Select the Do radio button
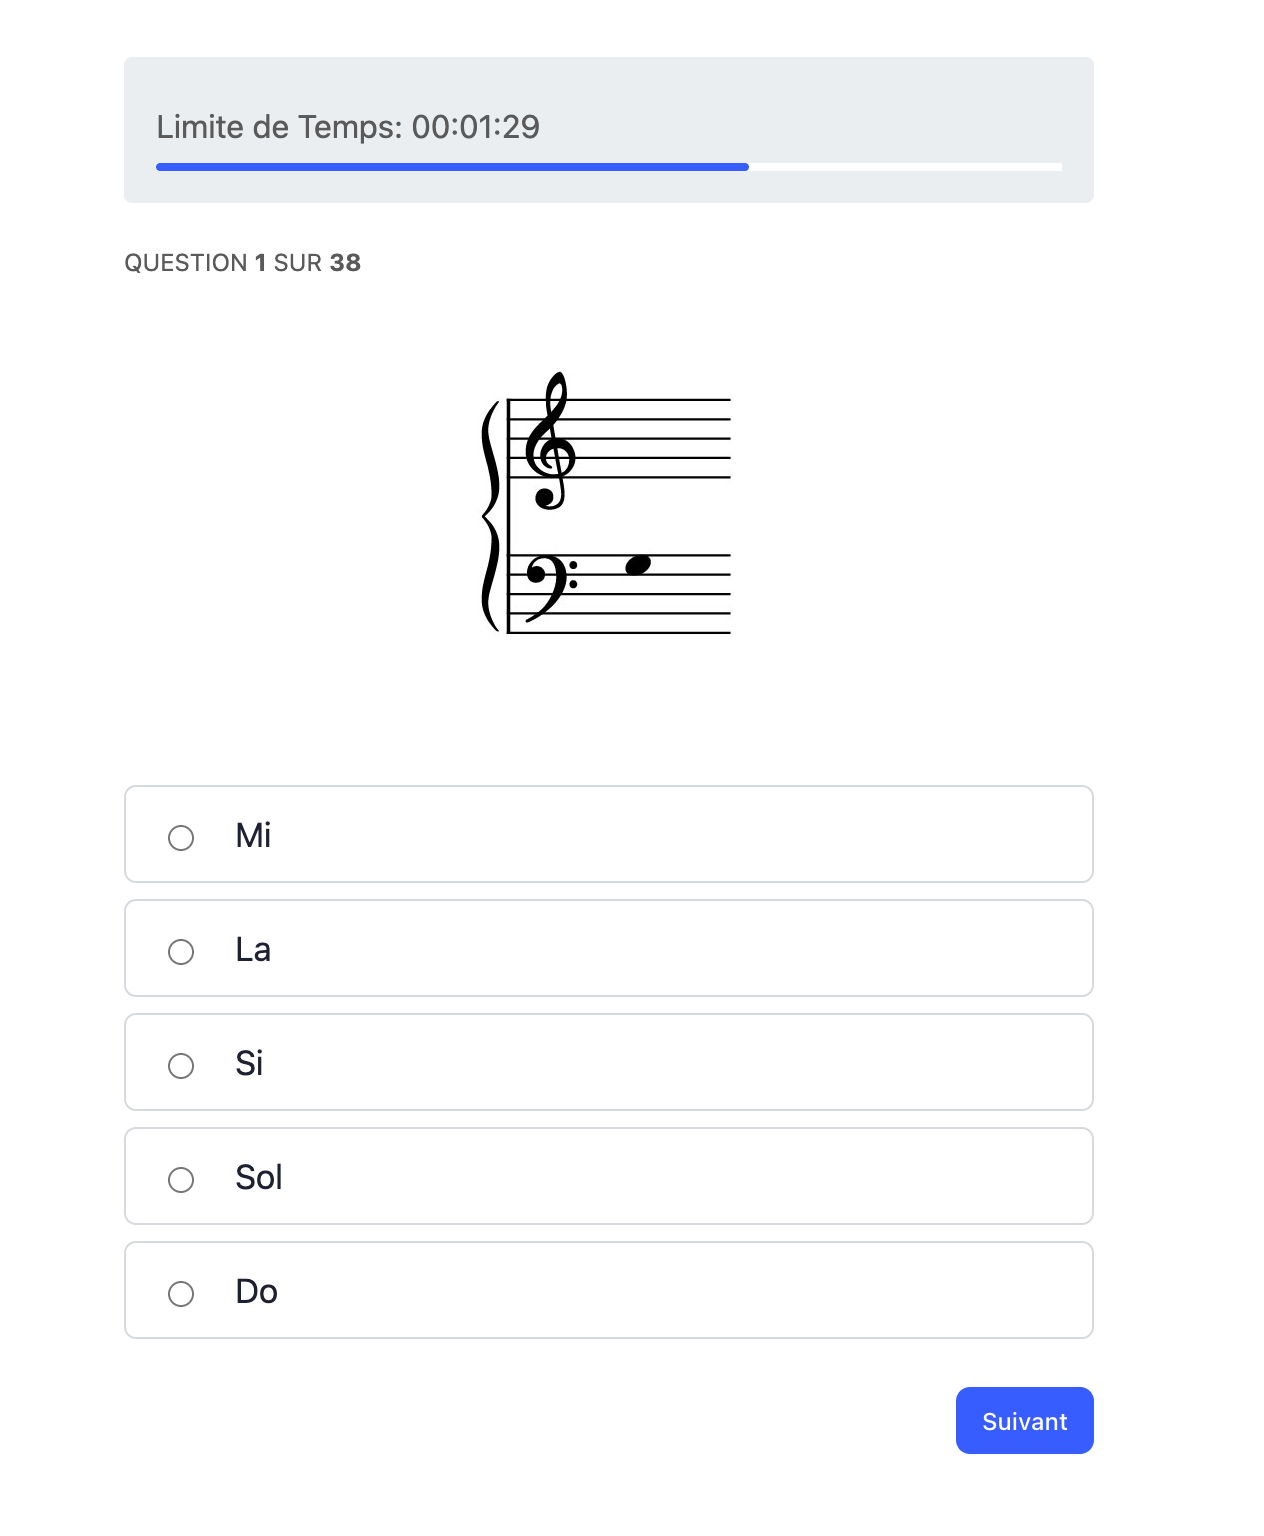Screen dimensions: 1264x1536 [181, 1293]
